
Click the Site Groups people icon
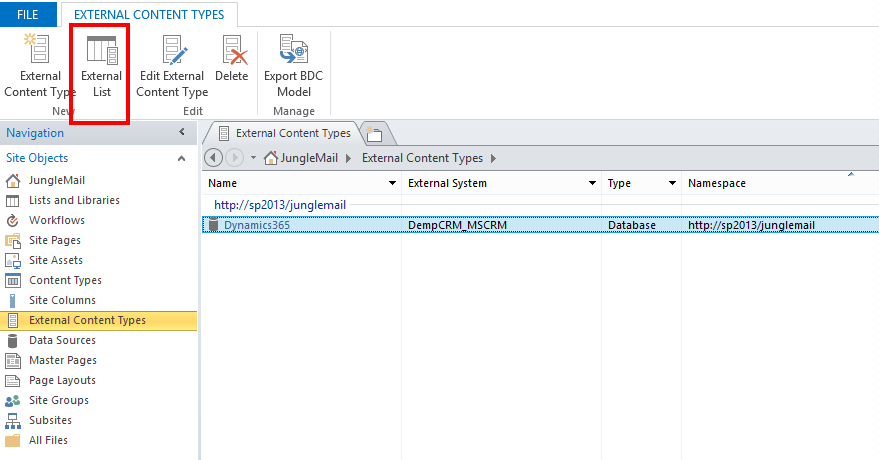point(12,401)
